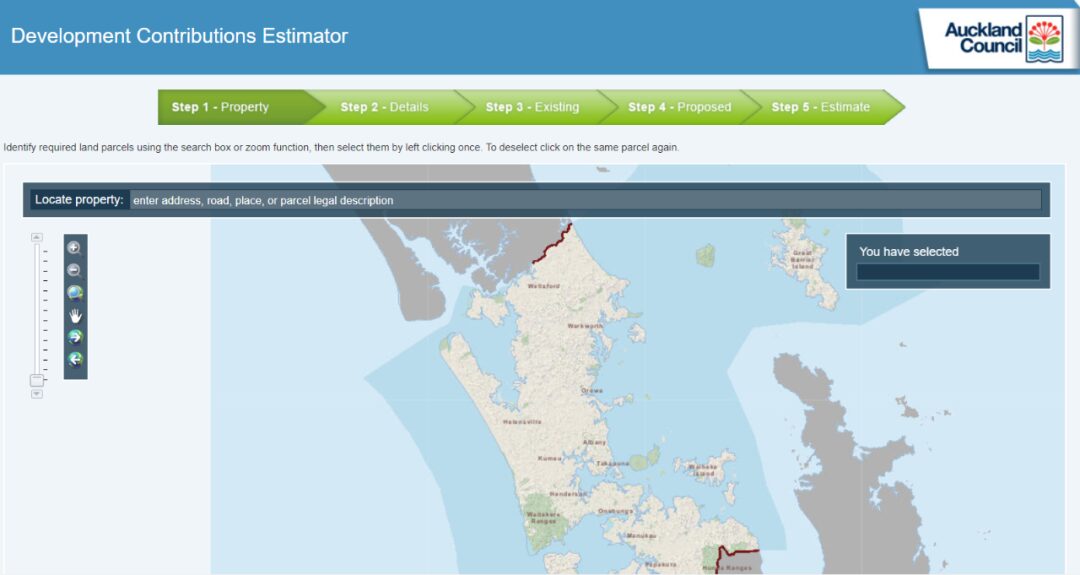
Task: Click the zoom slider handle
Action: point(37,380)
